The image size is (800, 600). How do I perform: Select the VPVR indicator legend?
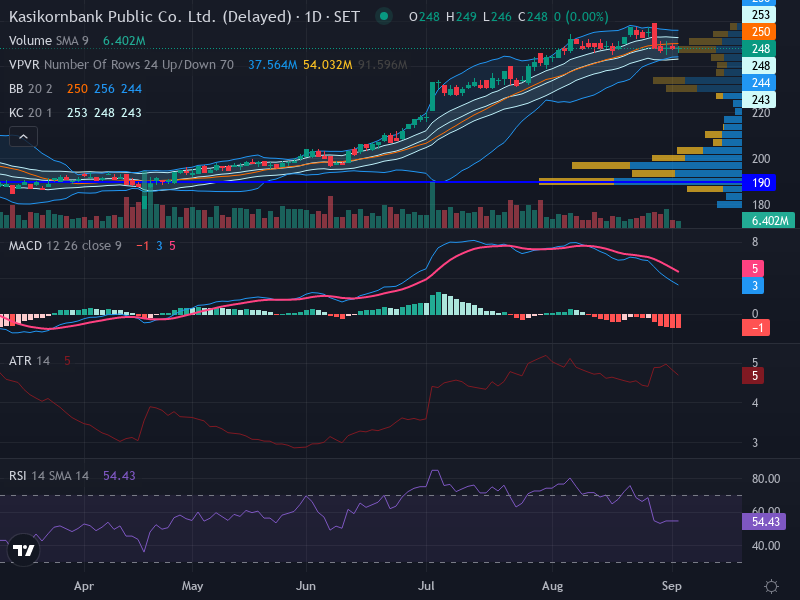tap(121, 65)
